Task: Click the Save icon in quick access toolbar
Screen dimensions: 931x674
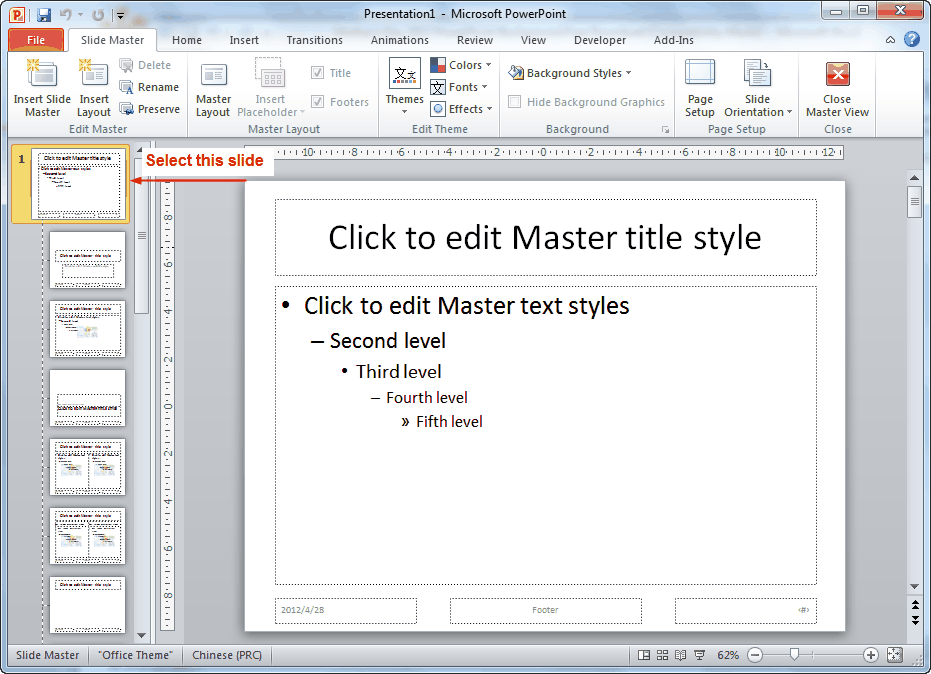Action: coord(43,14)
